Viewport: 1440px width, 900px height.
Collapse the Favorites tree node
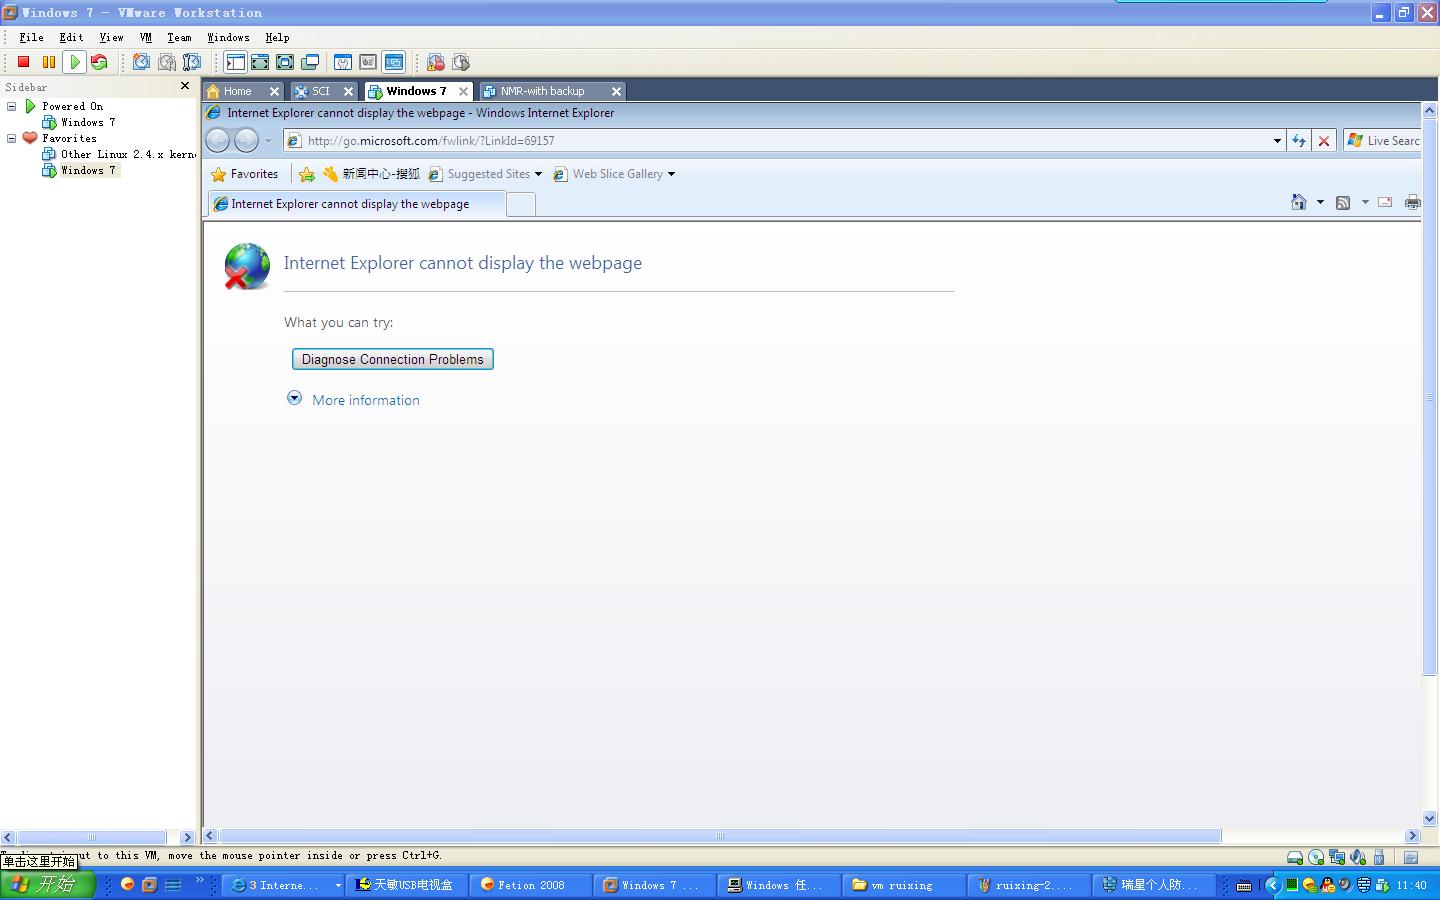[12, 138]
